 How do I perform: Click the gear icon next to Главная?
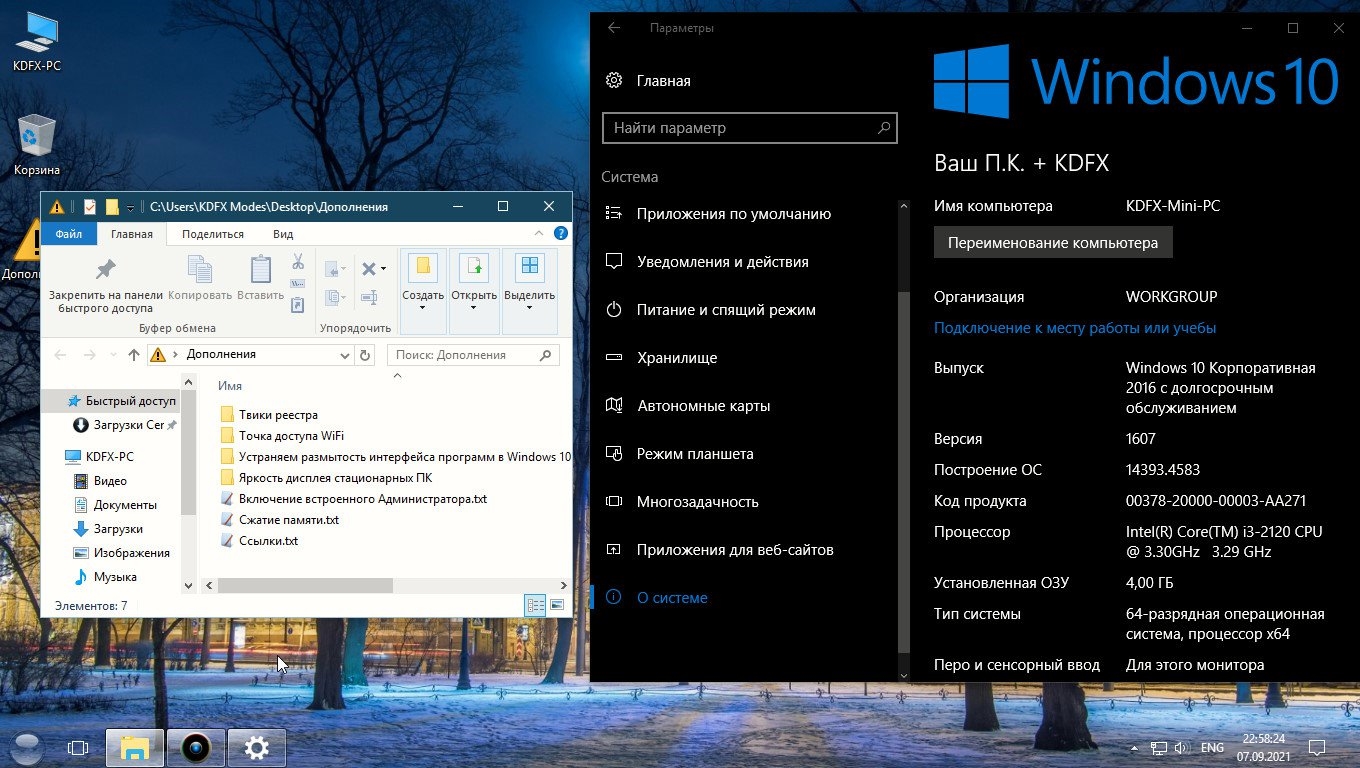615,81
